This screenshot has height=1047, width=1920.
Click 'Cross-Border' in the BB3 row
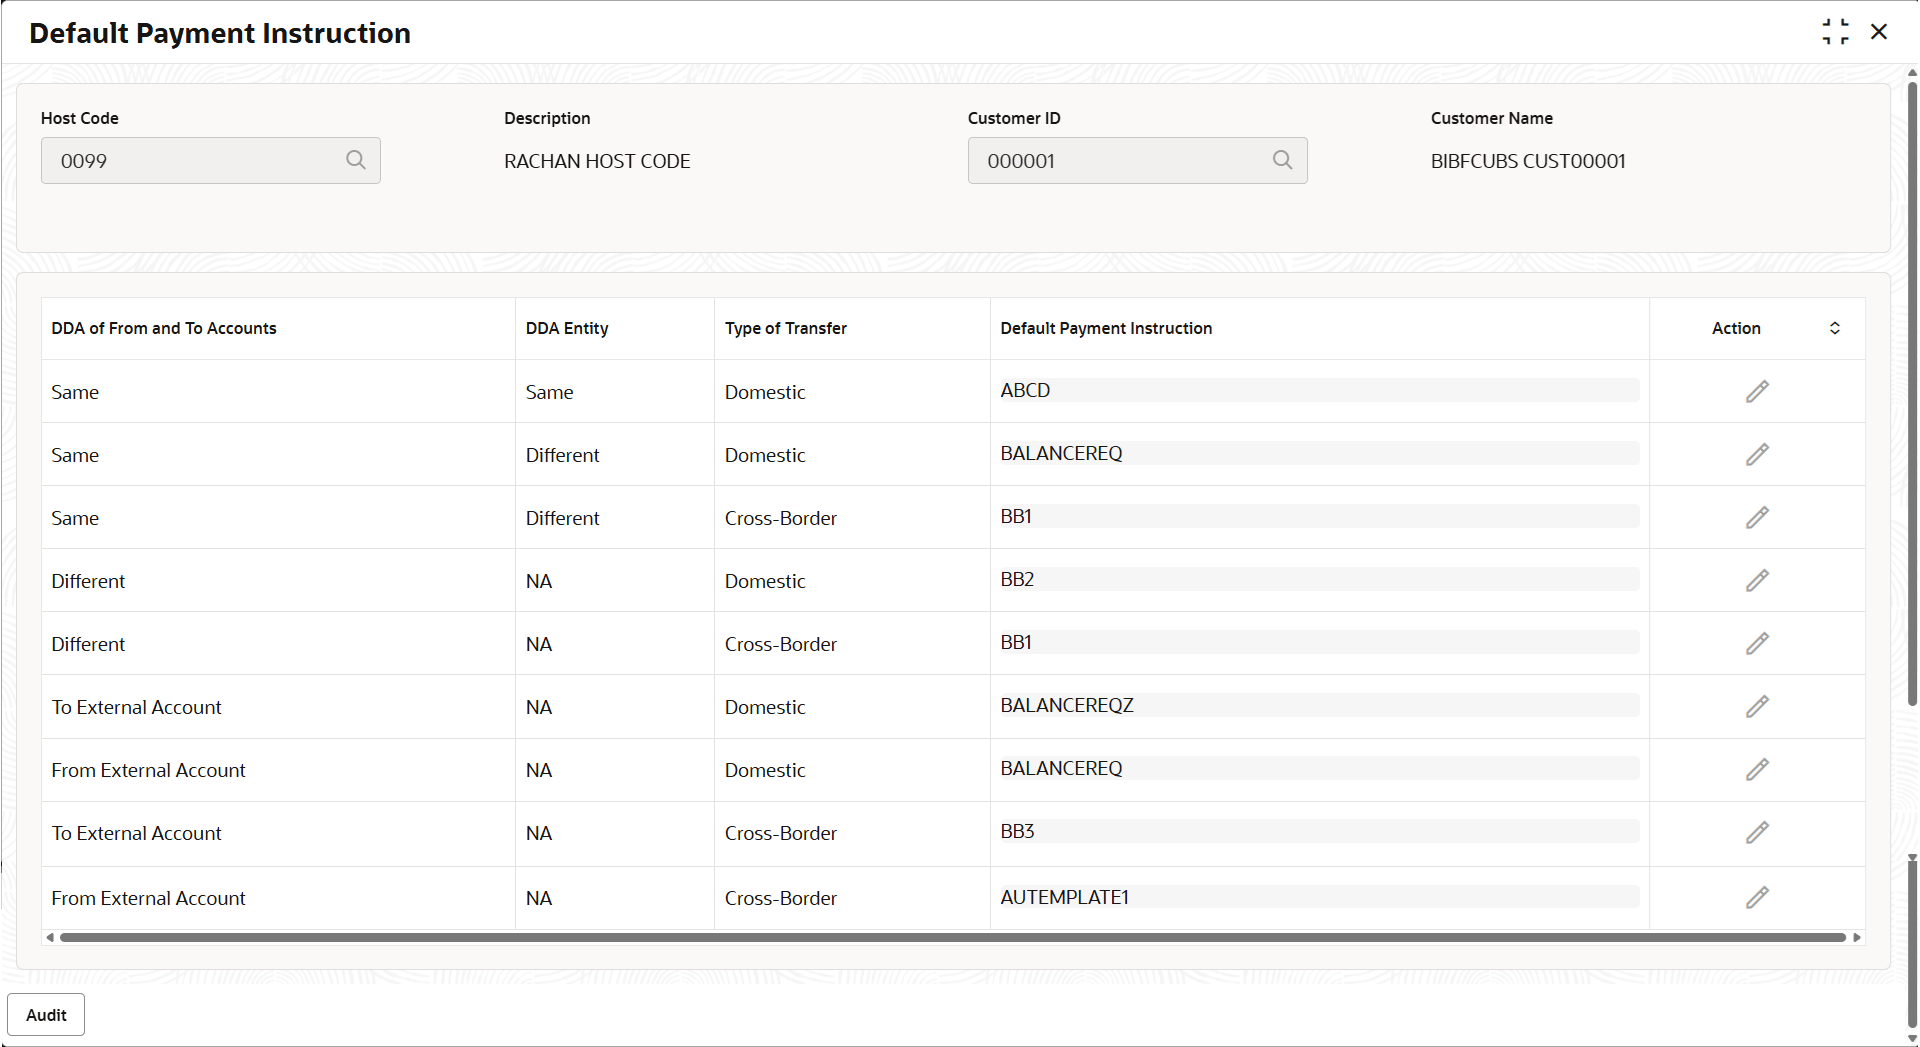(781, 833)
